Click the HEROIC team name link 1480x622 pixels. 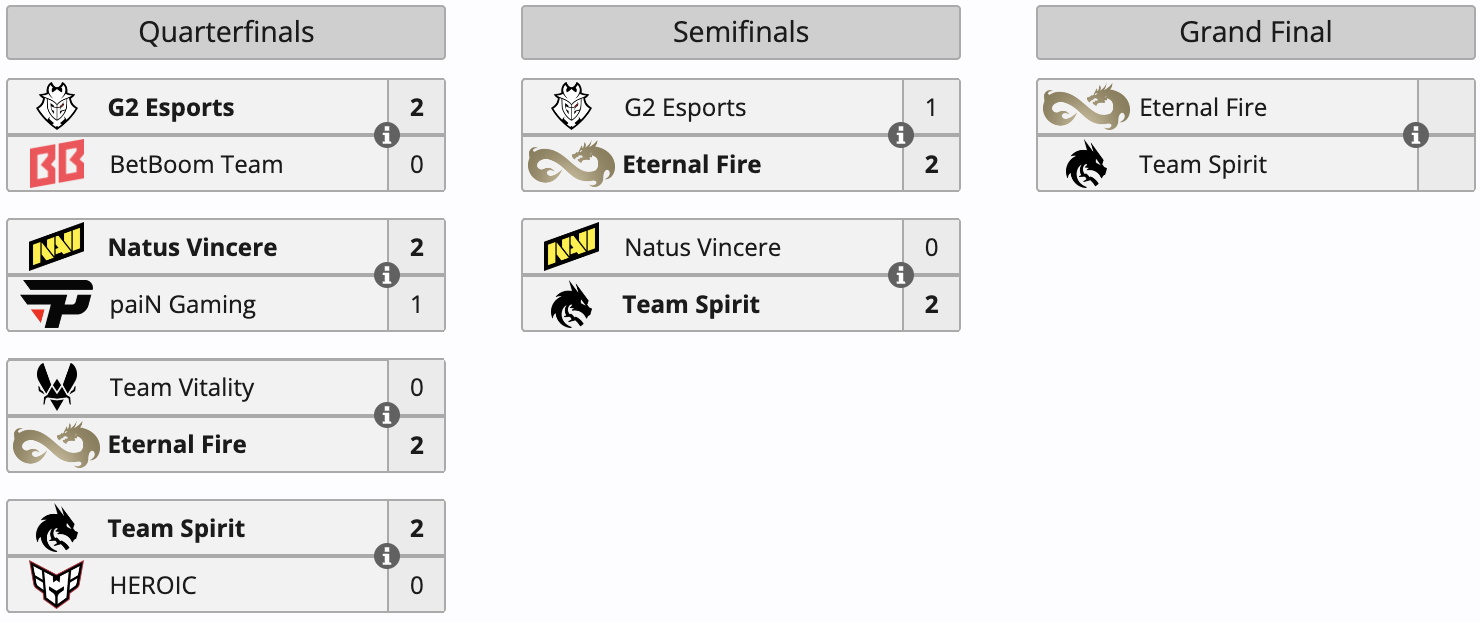tap(153, 585)
